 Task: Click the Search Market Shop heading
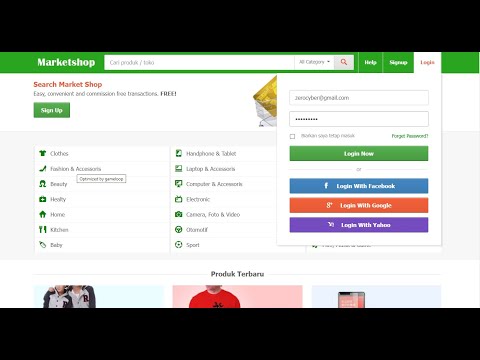pyautogui.click(x=68, y=84)
